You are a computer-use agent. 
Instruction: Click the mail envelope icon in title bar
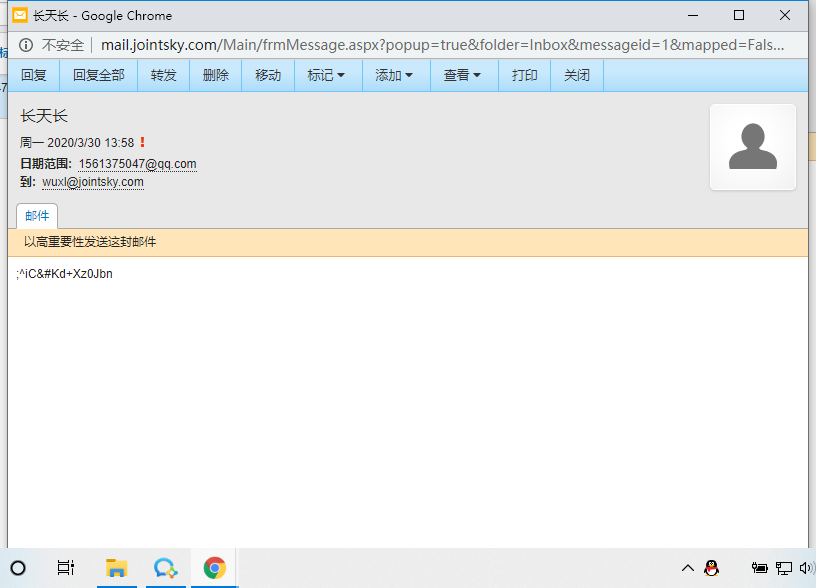(x=20, y=15)
